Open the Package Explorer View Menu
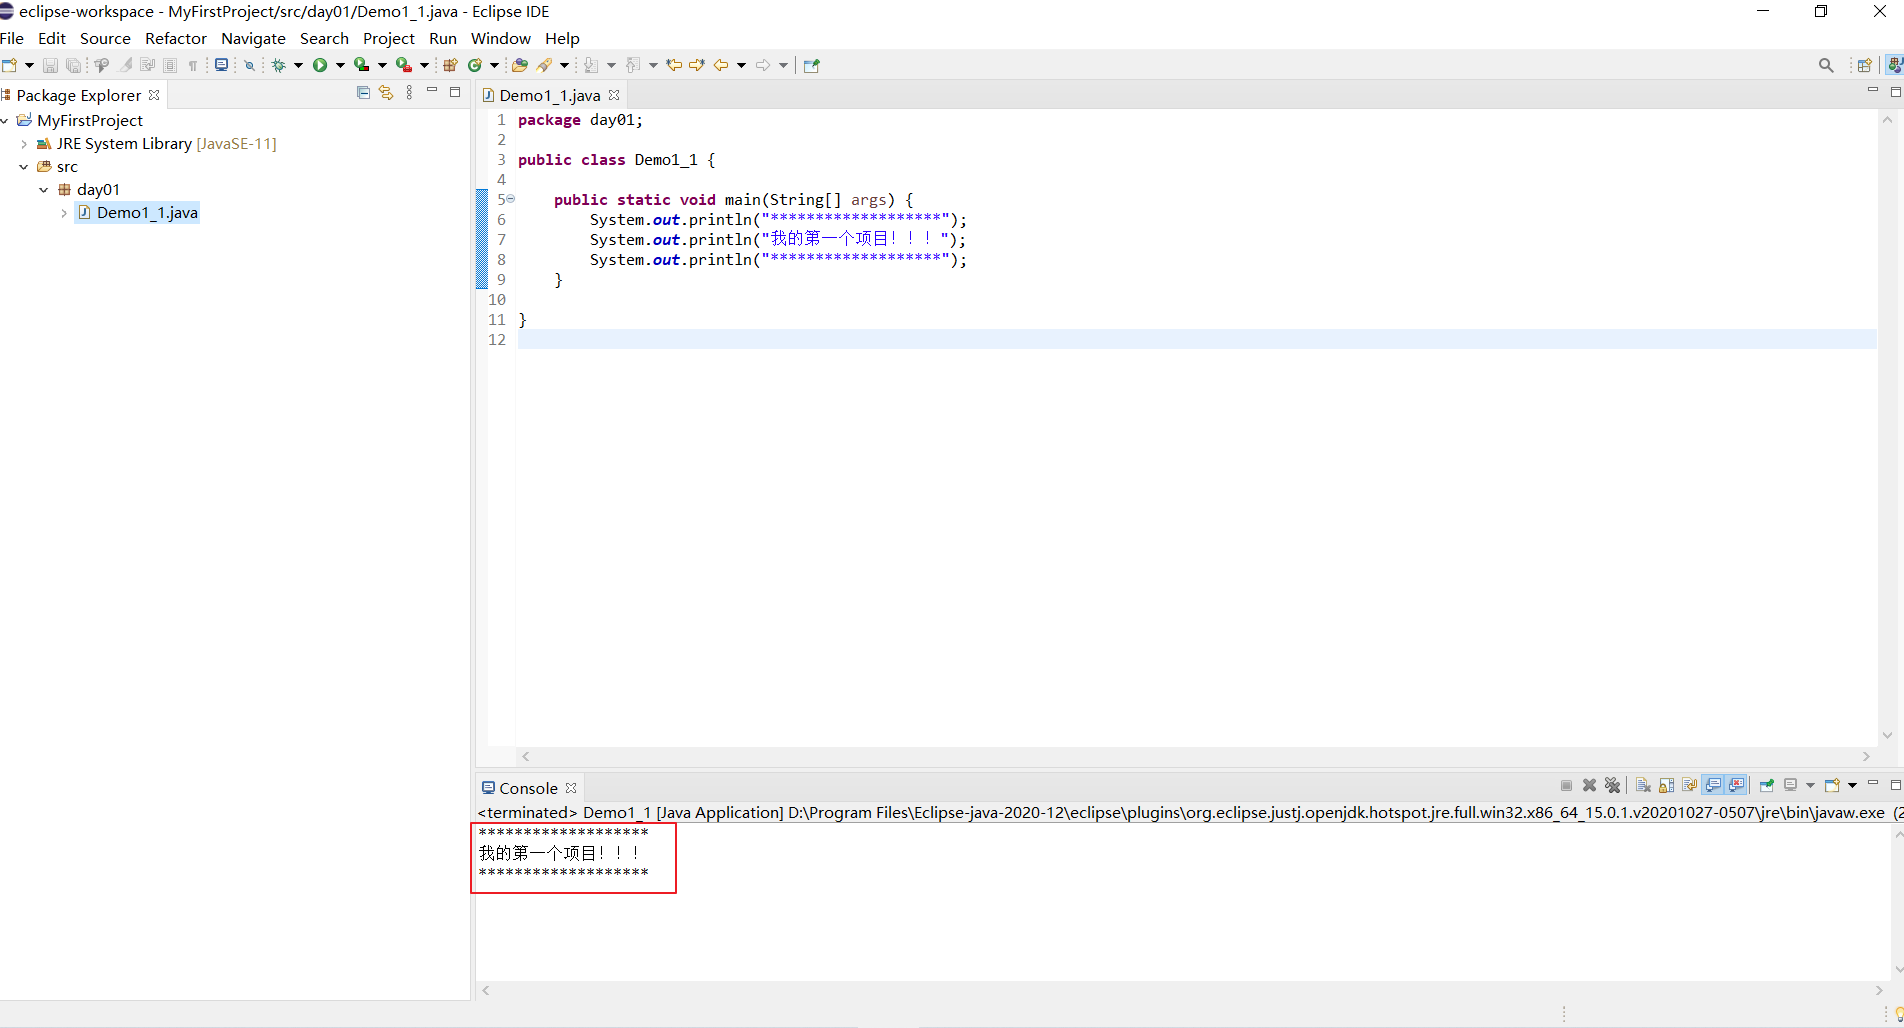The height and width of the screenshot is (1028, 1904). coord(409,93)
